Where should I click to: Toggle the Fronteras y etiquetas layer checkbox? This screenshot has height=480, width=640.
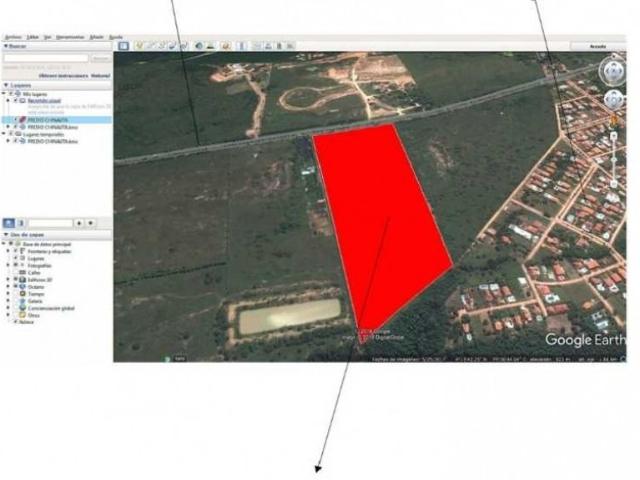(x=16, y=251)
